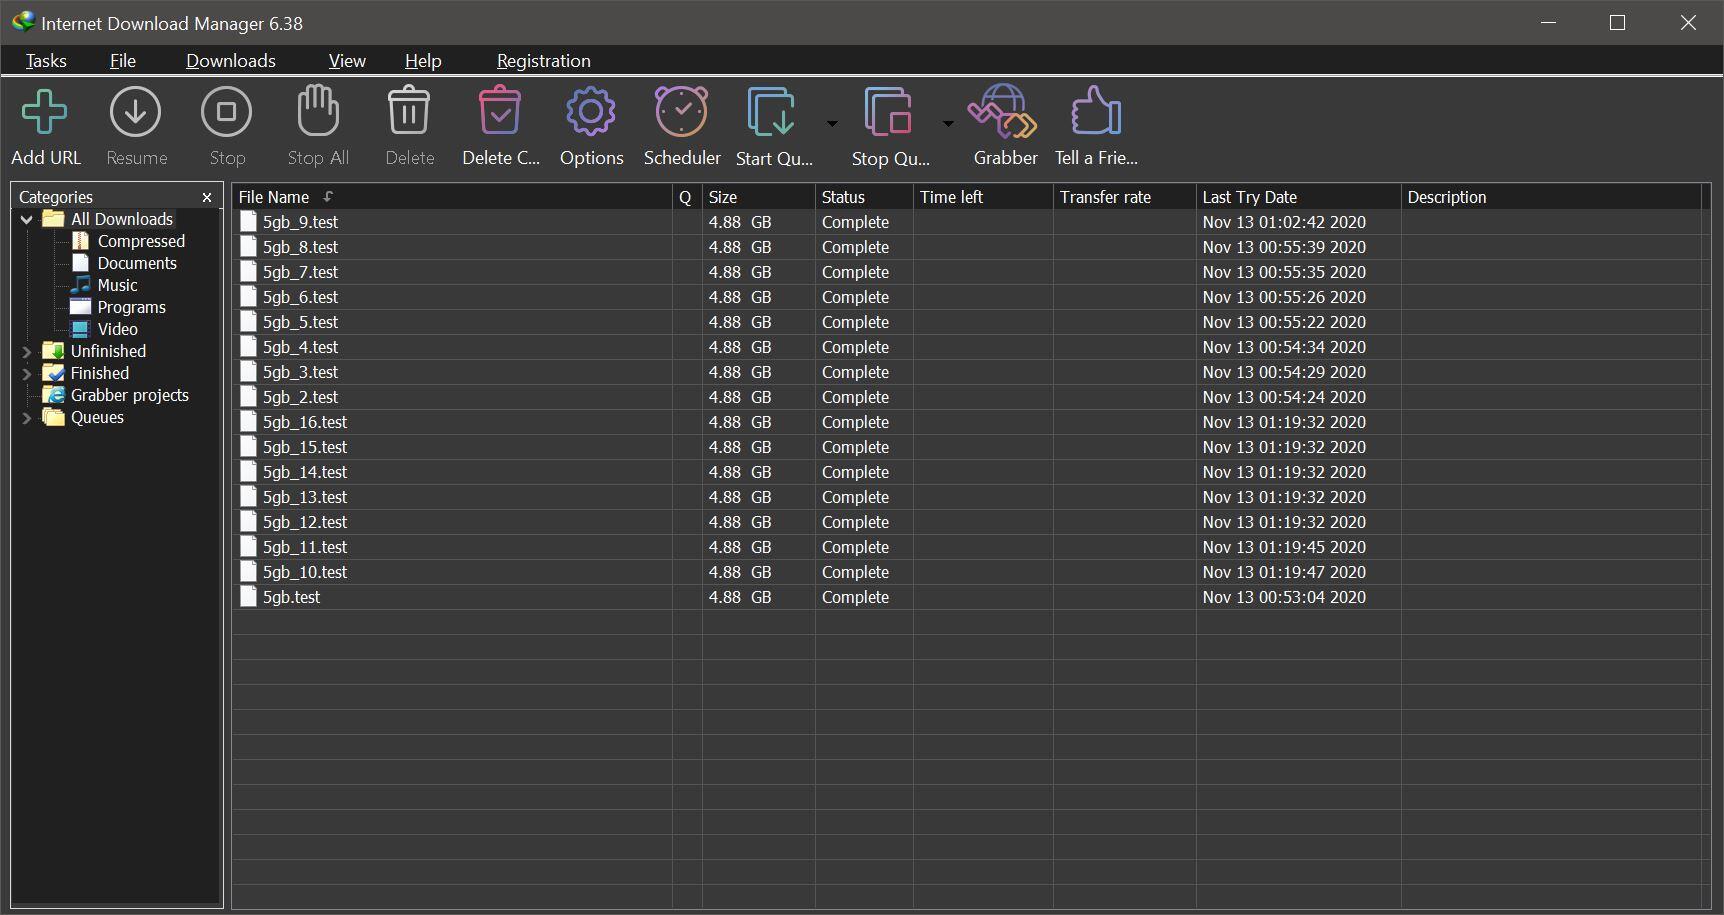
Task: Click the Add URL toolbar icon
Action: (45, 111)
